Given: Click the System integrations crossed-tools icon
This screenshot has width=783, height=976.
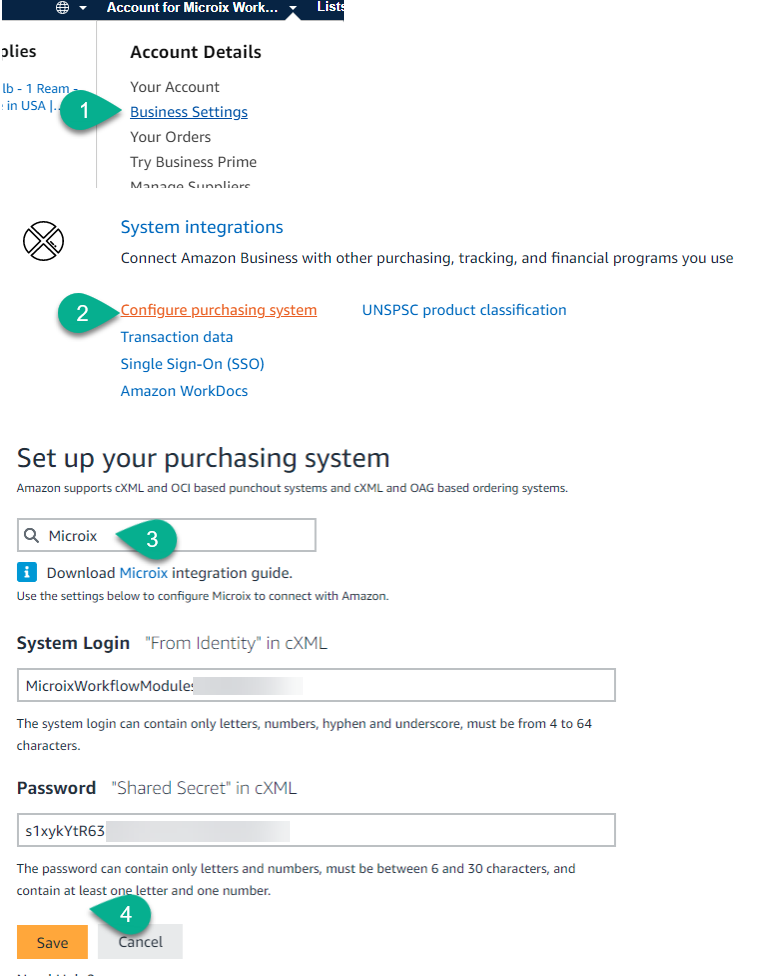Looking at the screenshot, I should pos(43,240).
